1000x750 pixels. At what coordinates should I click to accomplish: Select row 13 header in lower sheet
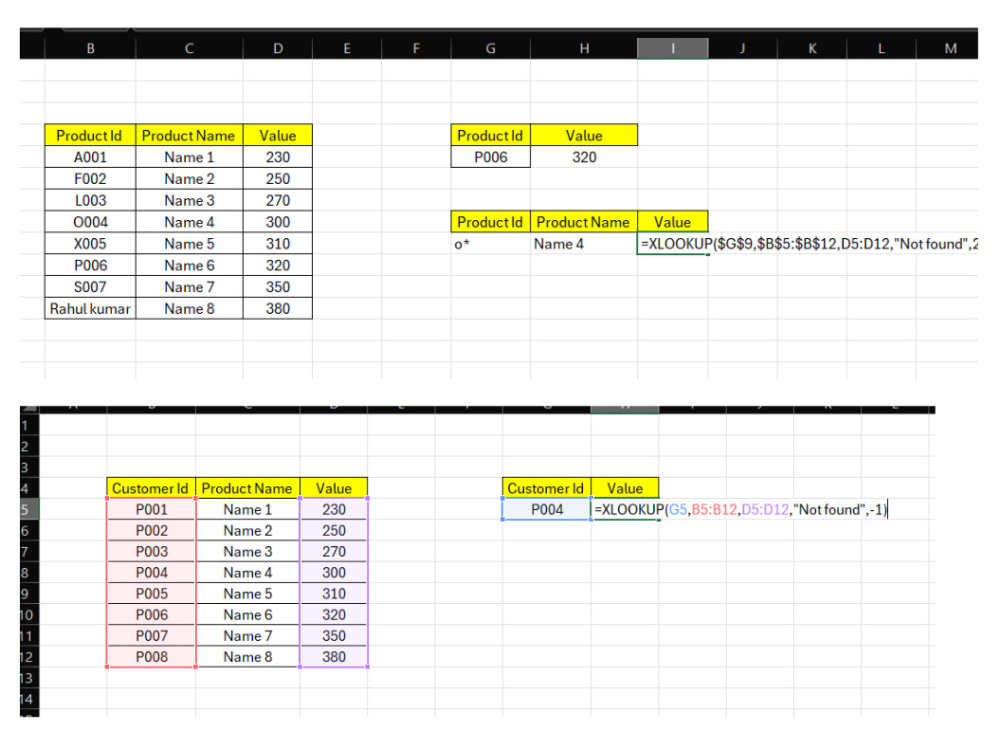[29, 678]
